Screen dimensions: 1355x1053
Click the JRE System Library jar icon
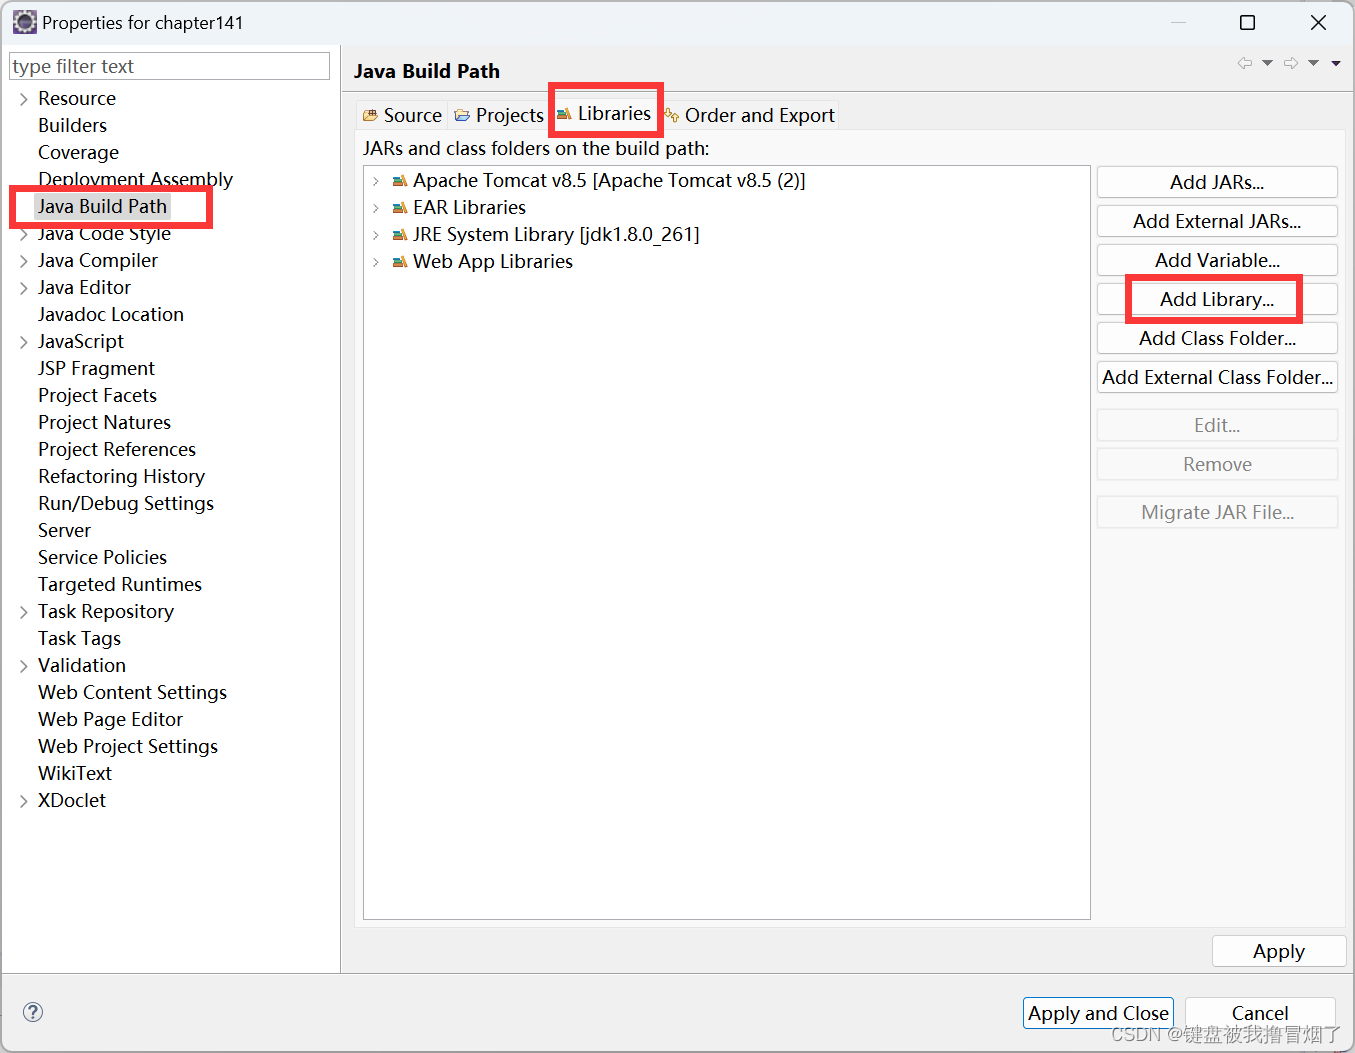tap(399, 234)
